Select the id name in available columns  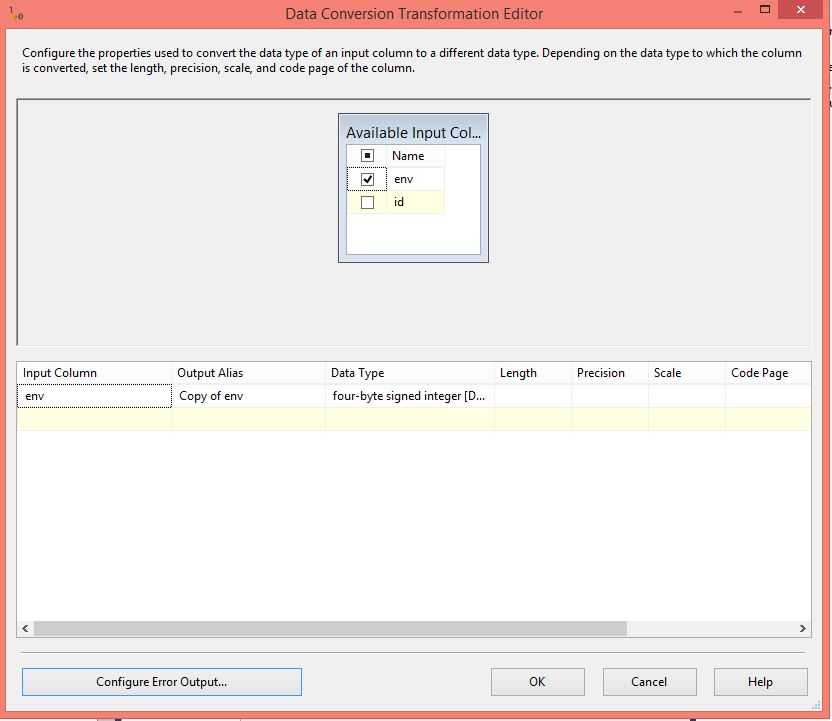pos(399,202)
